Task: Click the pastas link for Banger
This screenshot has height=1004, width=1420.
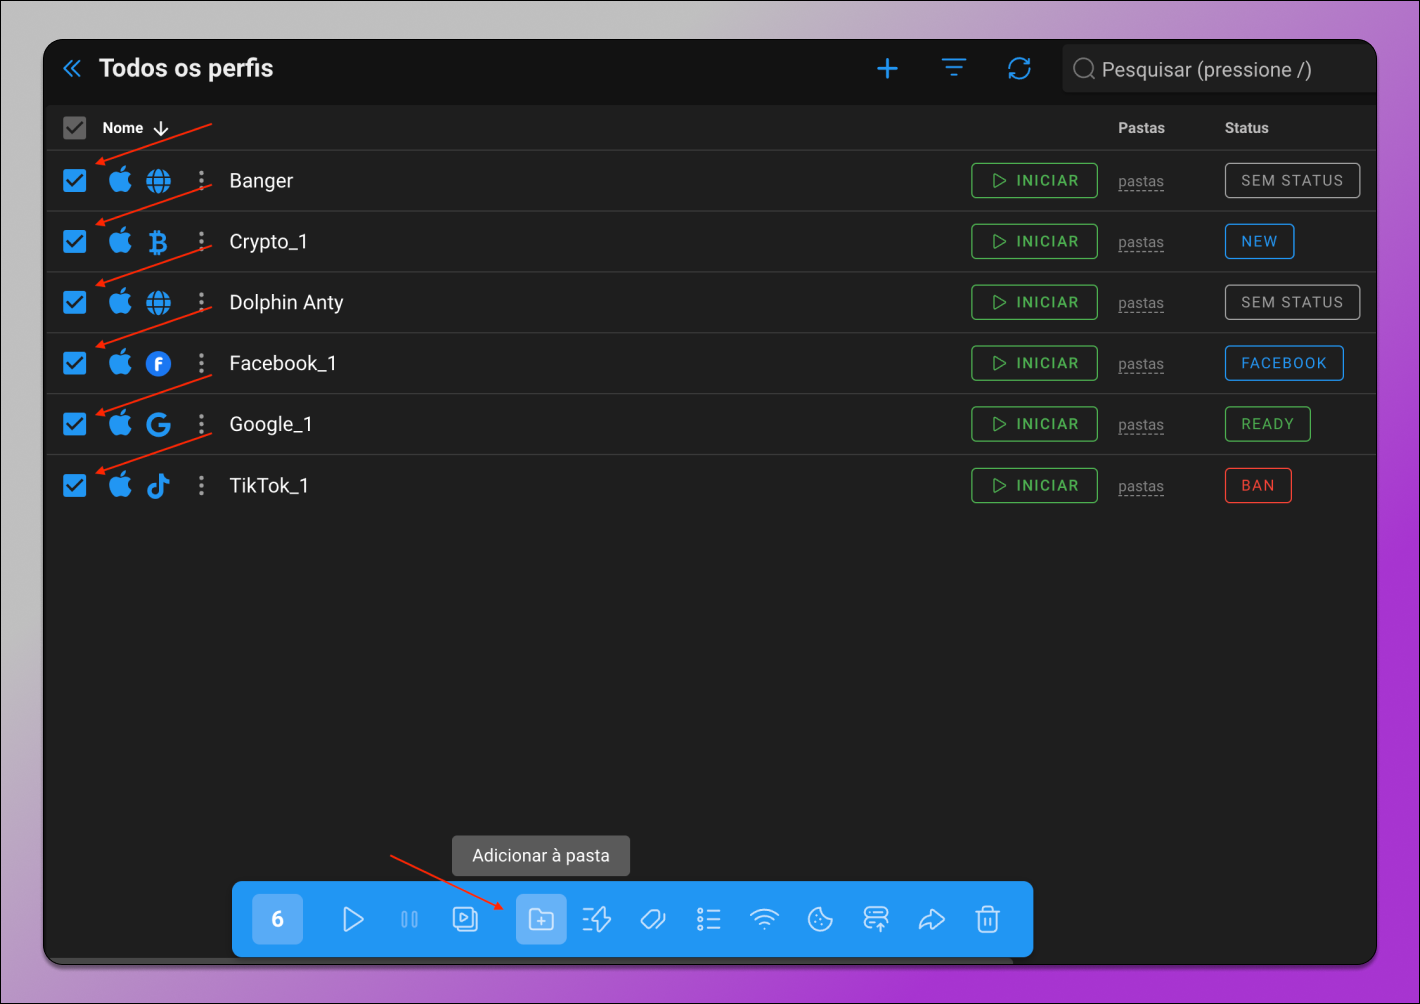Action: (x=1141, y=182)
